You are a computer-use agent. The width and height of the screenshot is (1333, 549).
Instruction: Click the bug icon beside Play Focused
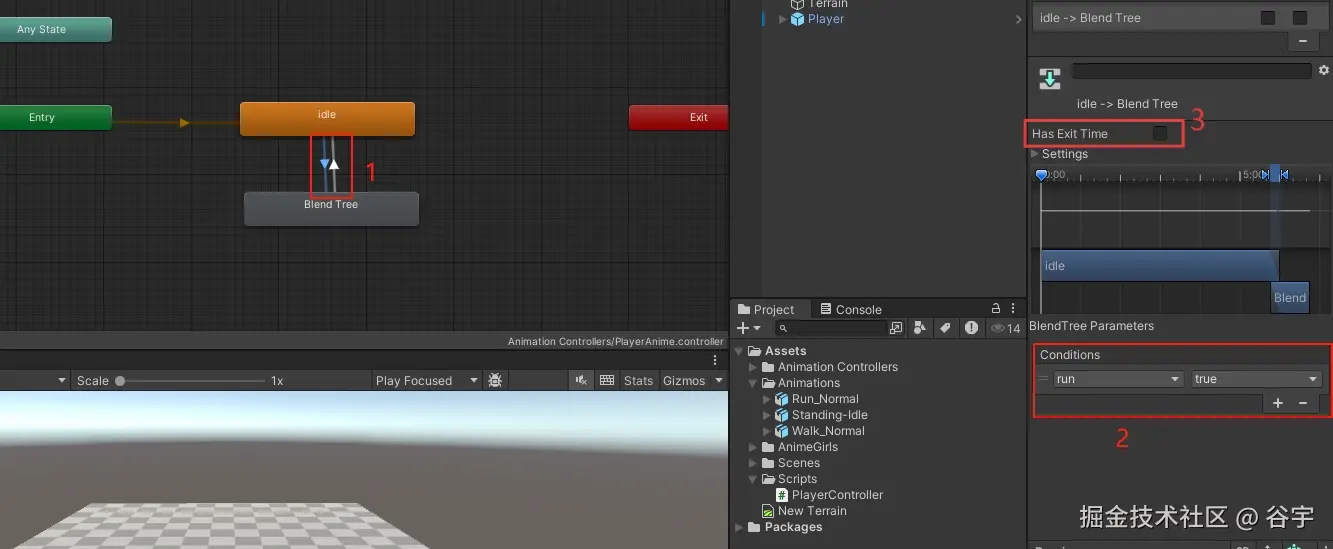(494, 380)
